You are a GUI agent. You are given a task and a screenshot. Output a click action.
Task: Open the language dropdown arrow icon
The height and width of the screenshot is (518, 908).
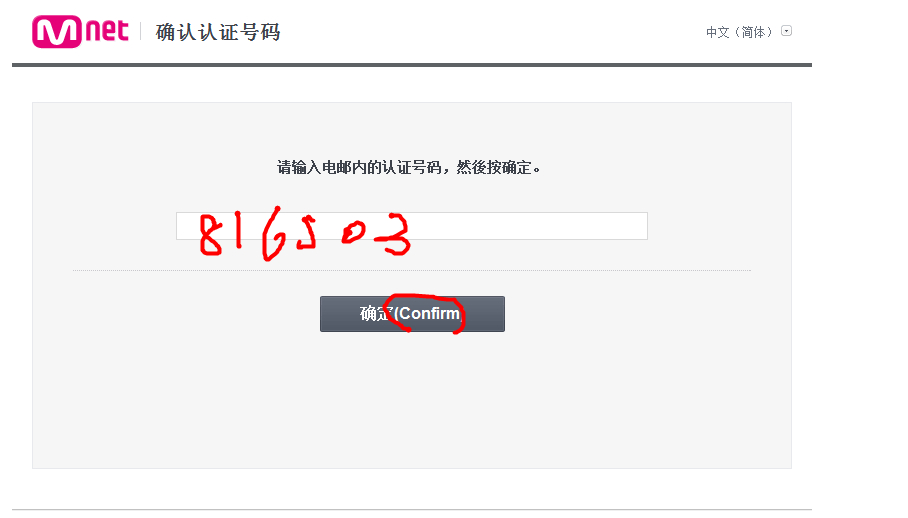click(786, 31)
